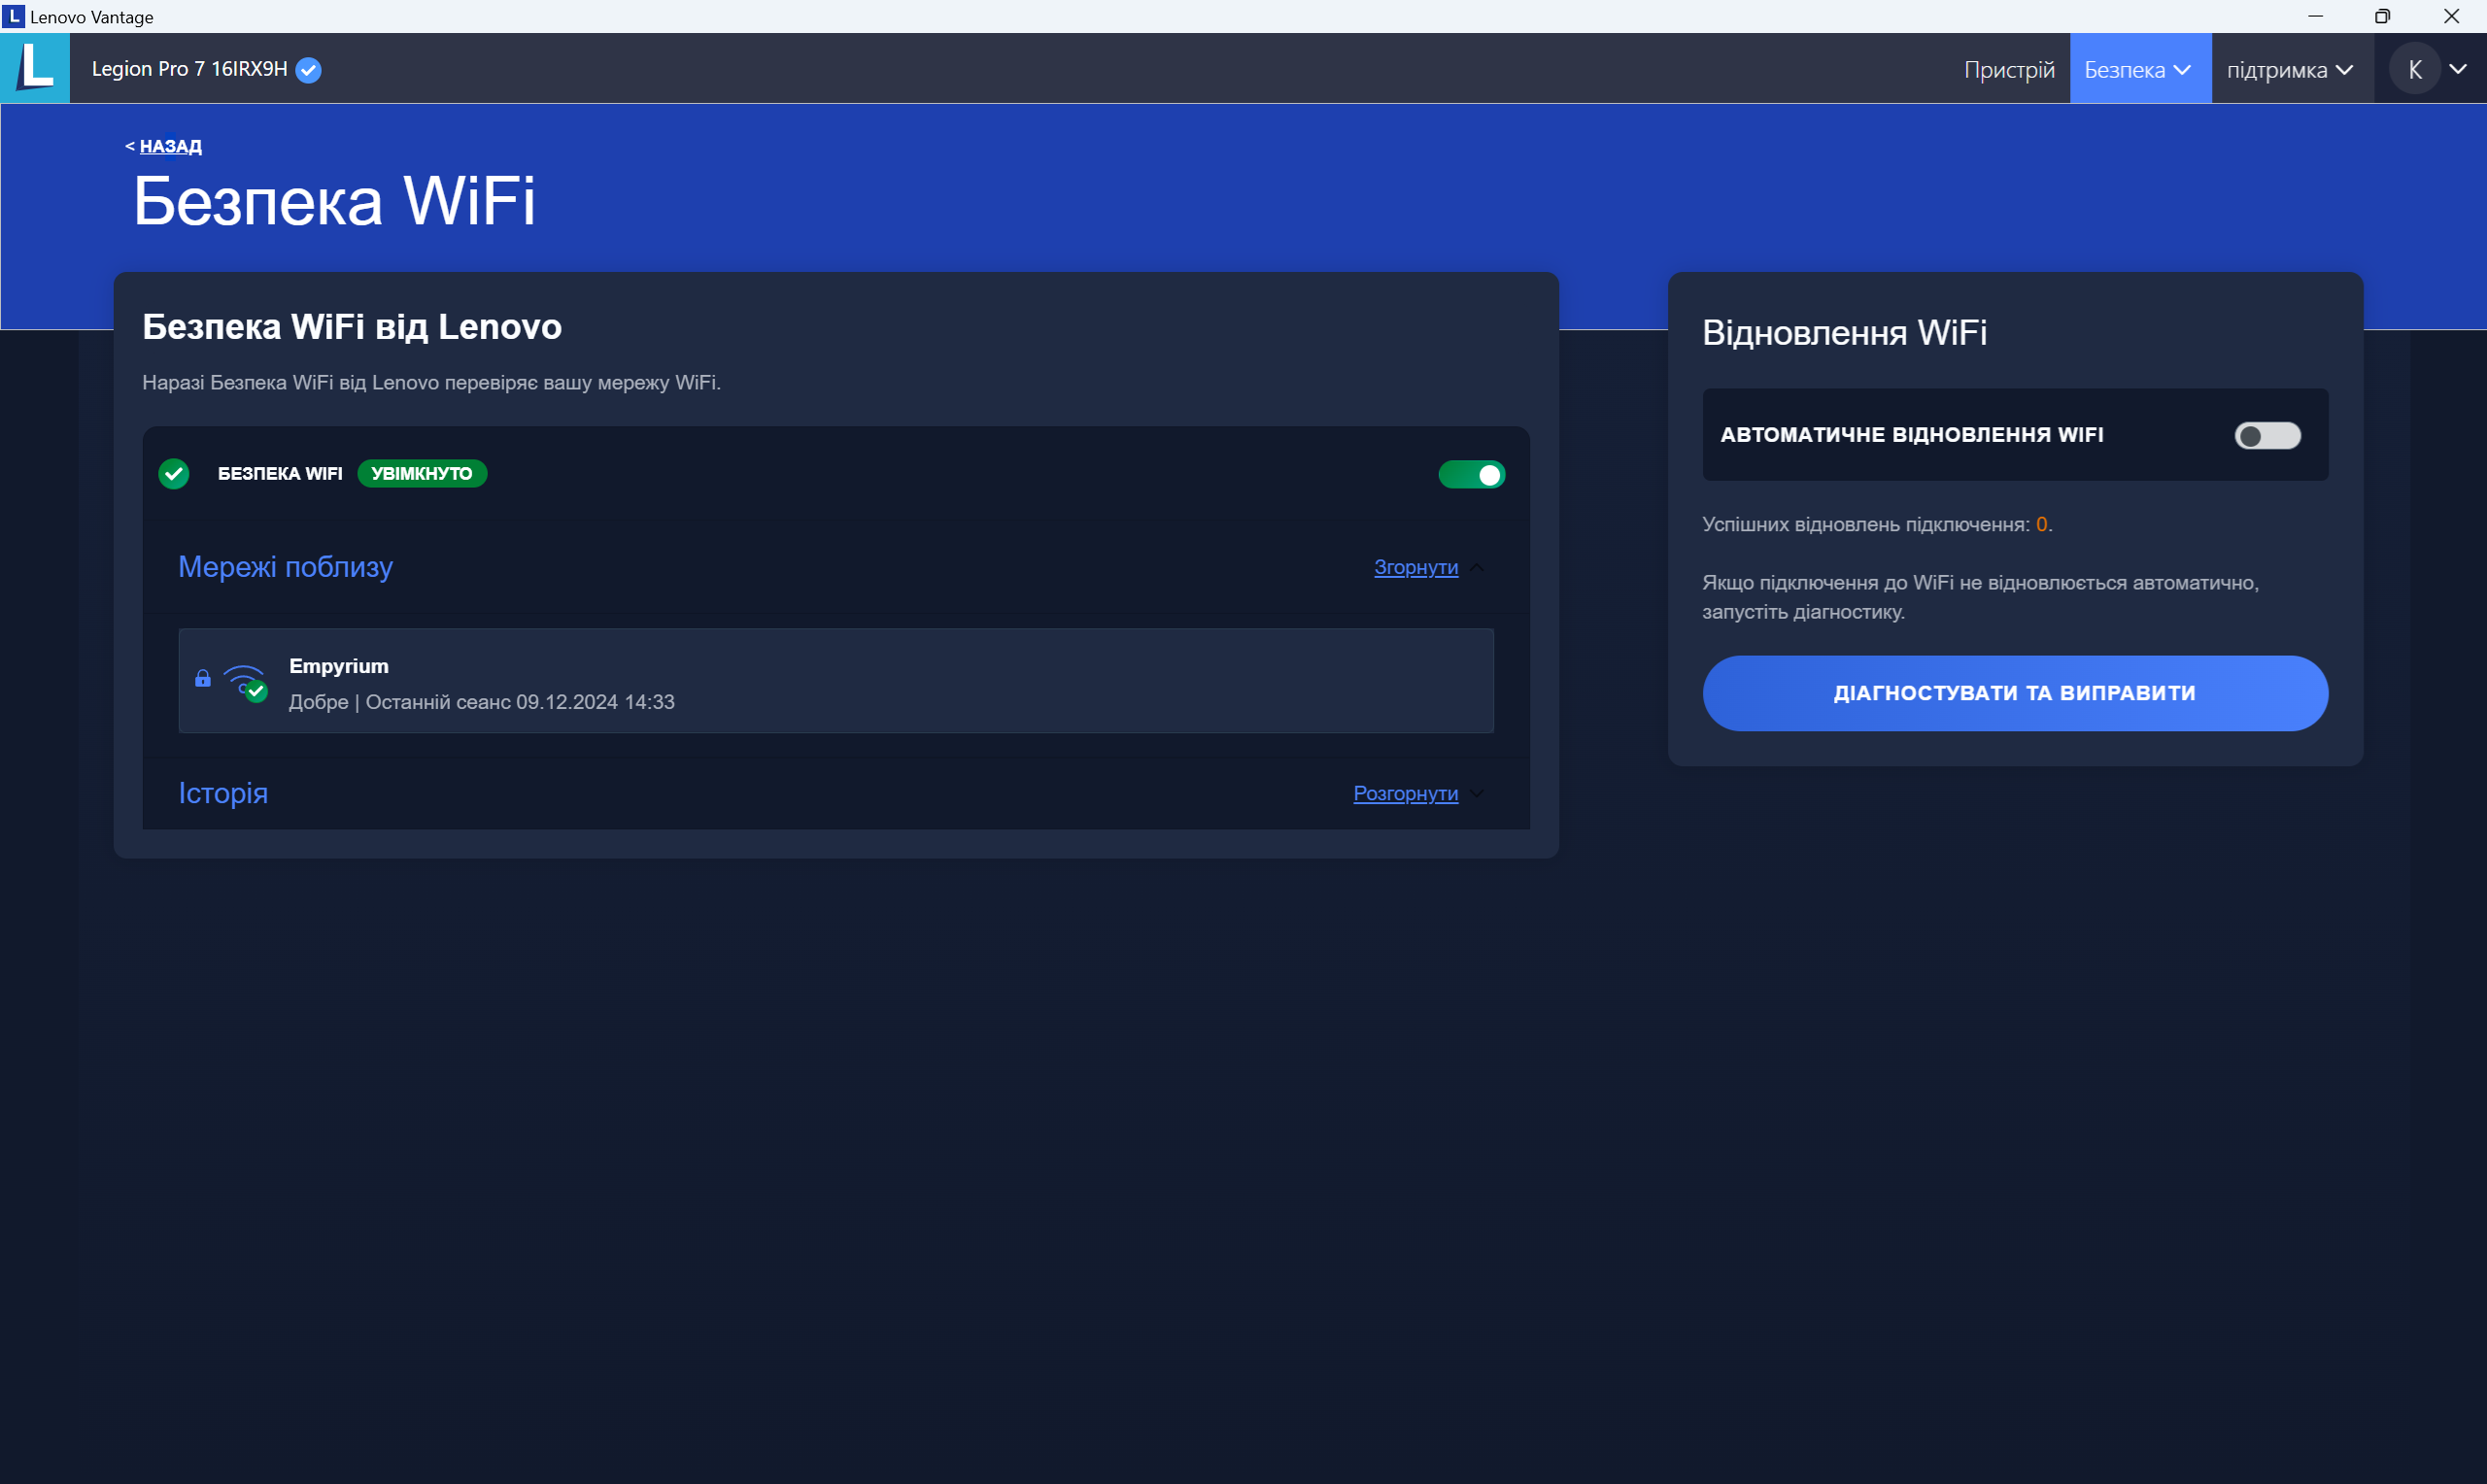Image resolution: width=2487 pixels, height=1484 pixels.
Task: Turn off the Безпека WiFi toggle
Action: [1471, 475]
